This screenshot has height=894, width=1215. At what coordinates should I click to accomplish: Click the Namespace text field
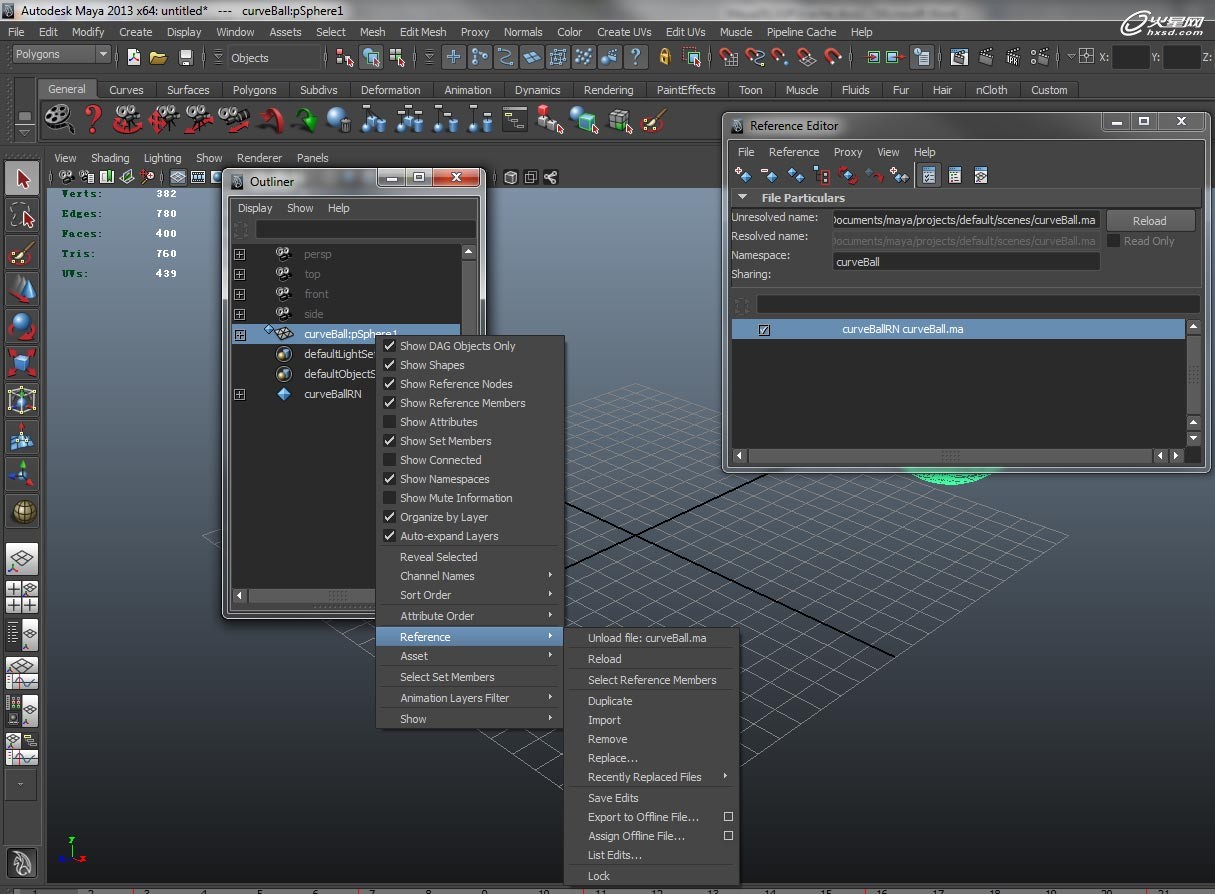click(x=965, y=262)
